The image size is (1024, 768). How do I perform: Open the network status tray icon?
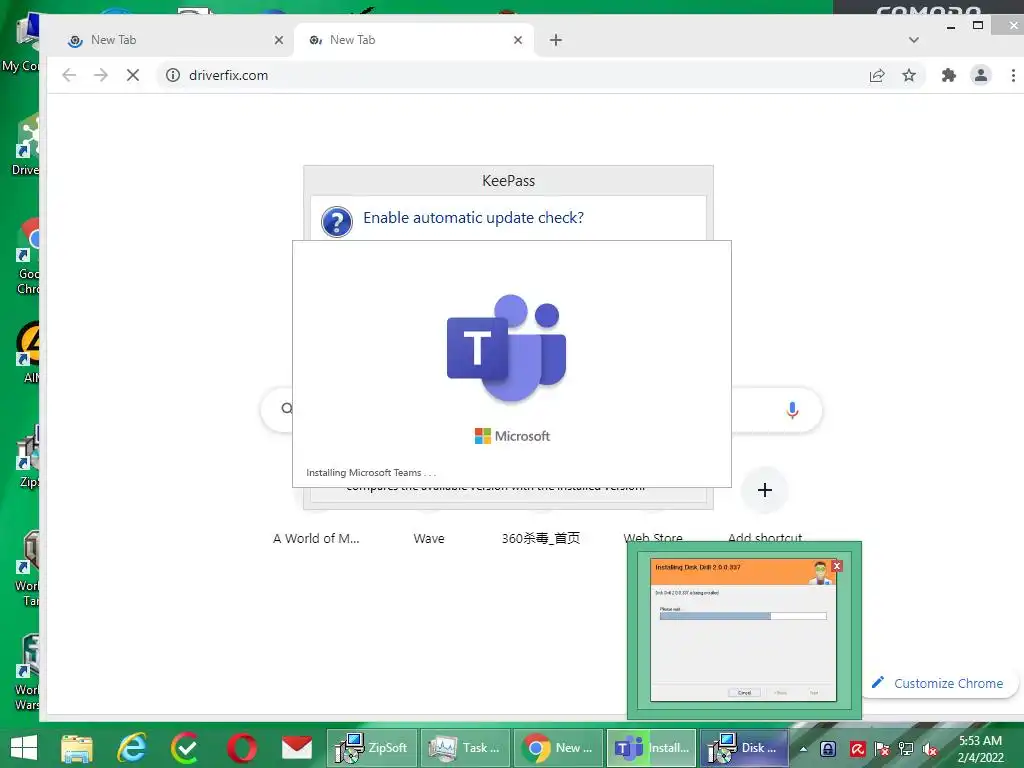pyautogui.click(x=906, y=749)
